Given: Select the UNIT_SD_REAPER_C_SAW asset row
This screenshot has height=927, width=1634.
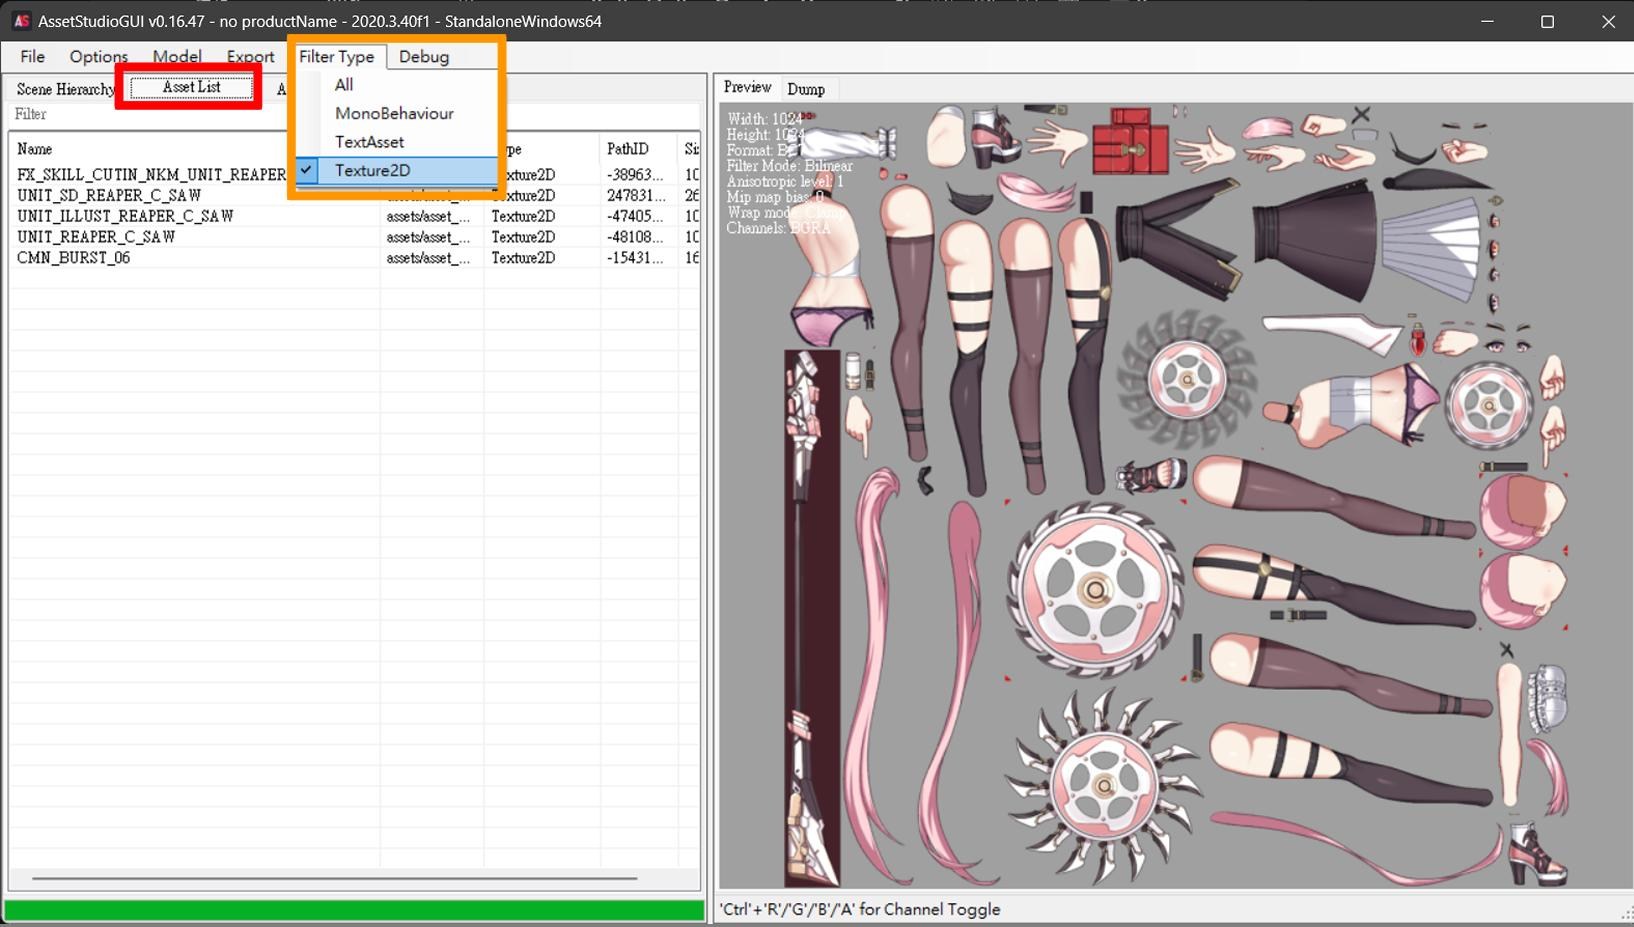Looking at the screenshot, I should 109,196.
